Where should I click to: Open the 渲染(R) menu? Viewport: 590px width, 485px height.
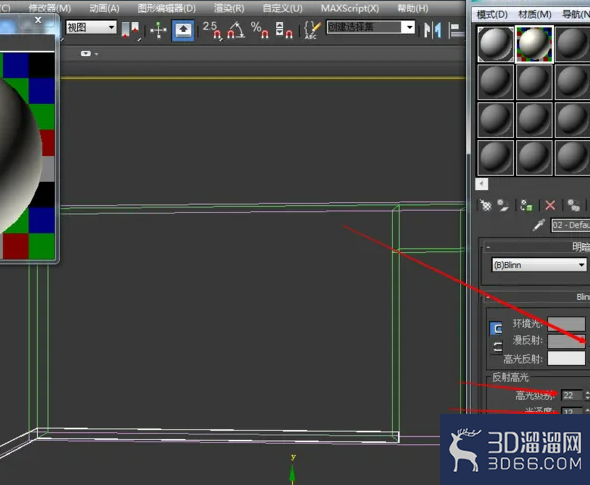point(229,8)
